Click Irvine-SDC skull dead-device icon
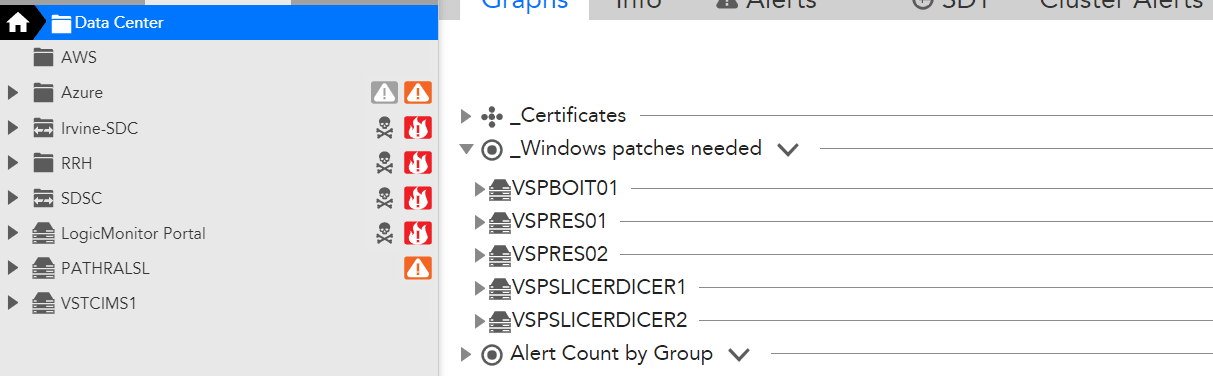This screenshot has height=376, width=1213. [x=384, y=128]
